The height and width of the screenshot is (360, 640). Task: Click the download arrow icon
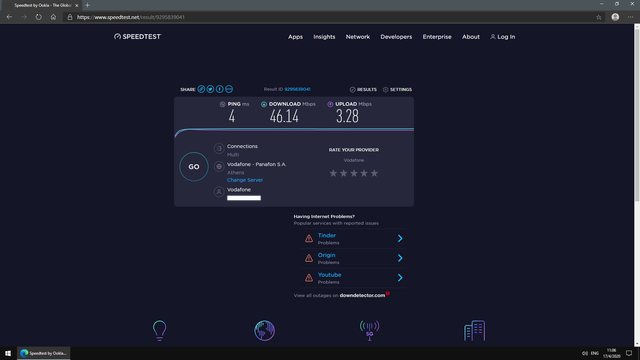[264, 104]
